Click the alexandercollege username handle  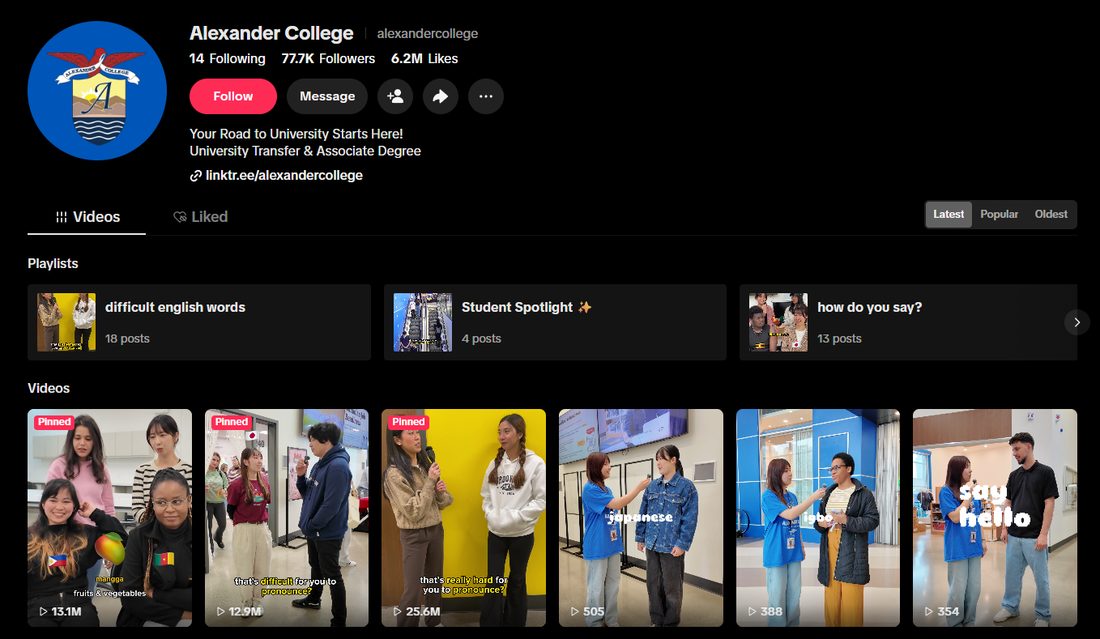pos(427,34)
